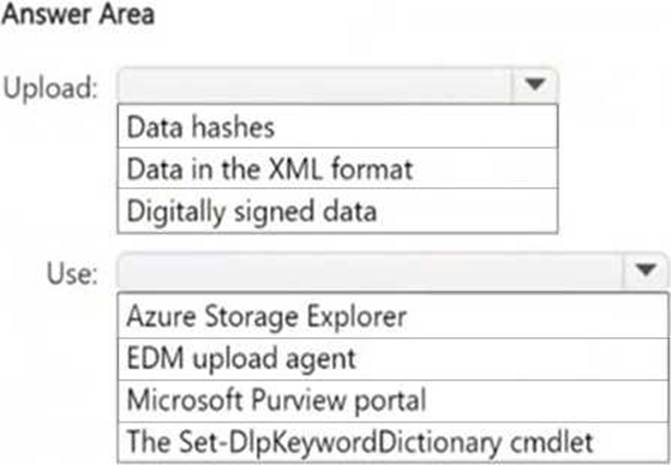Viewport: 671px width, 465px height.
Task: Expand the Use combo box field
Action: (370, 269)
